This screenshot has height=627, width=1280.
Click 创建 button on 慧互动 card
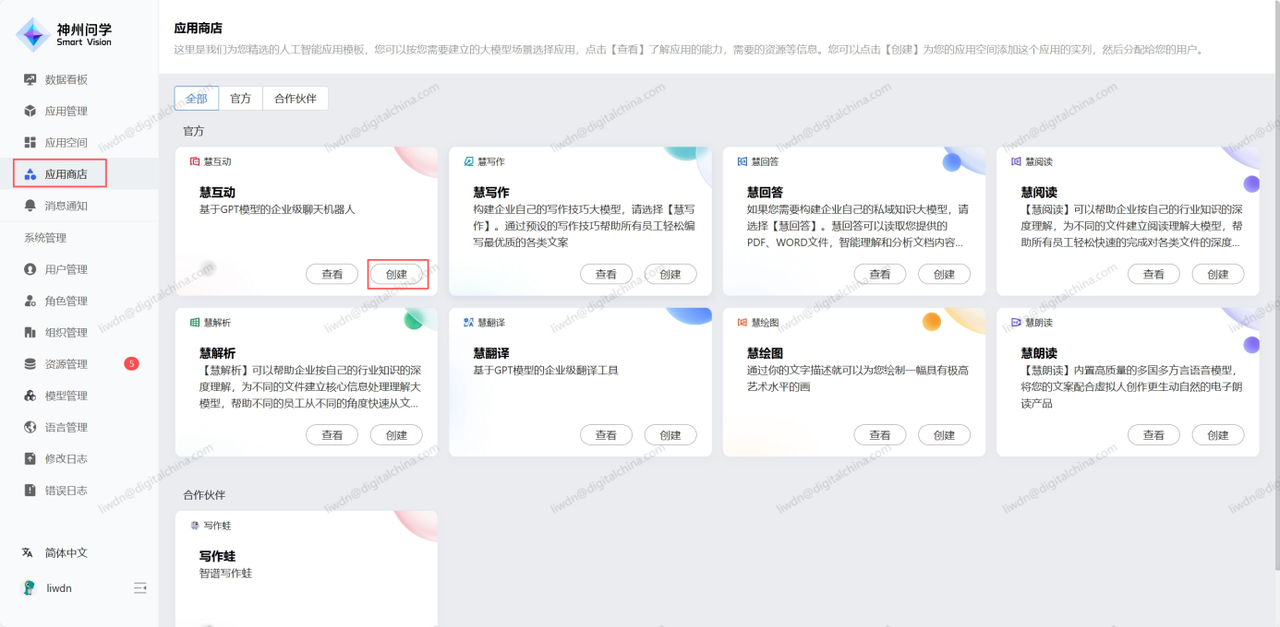pyautogui.click(x=397, y=274)
